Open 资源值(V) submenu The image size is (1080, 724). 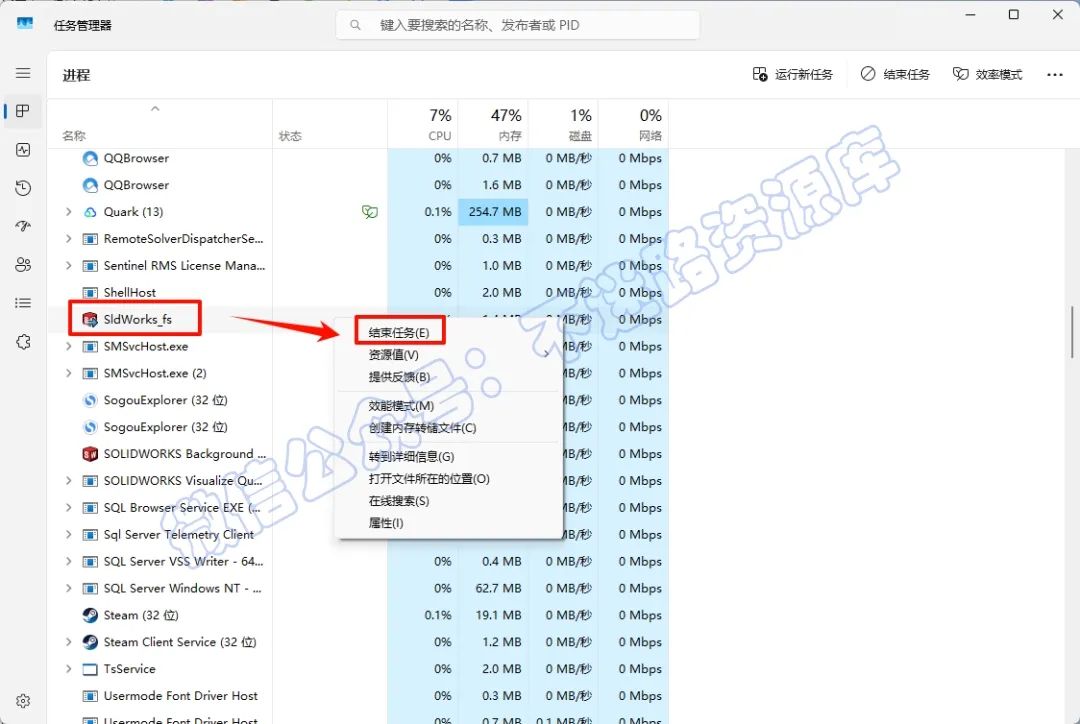(448, 355)
